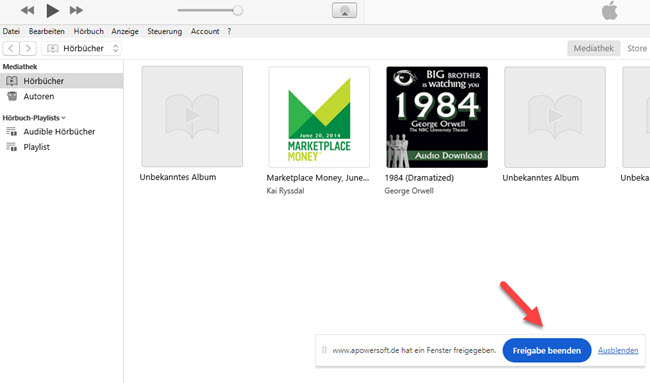Click the Autoren sidebar icon
The width and height of the screenshot is (650, 383).
12,96
